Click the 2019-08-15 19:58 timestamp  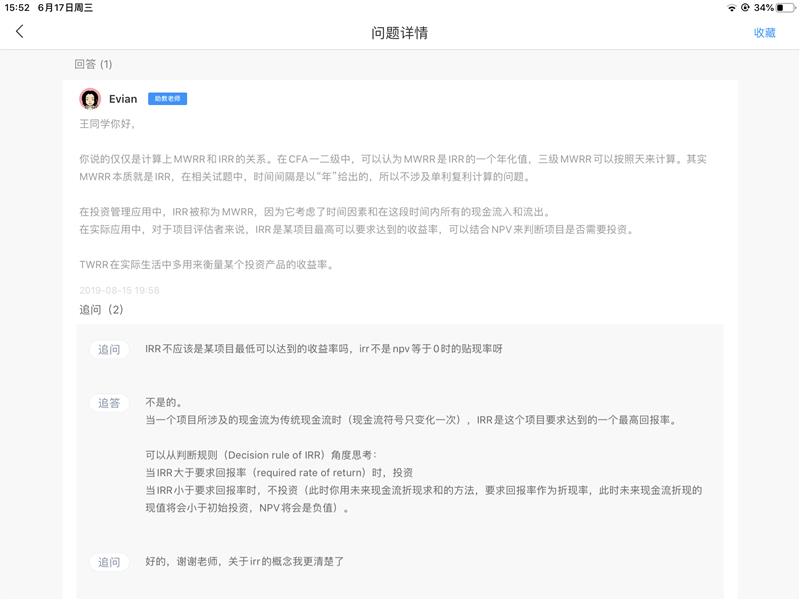tap(119, 290)
